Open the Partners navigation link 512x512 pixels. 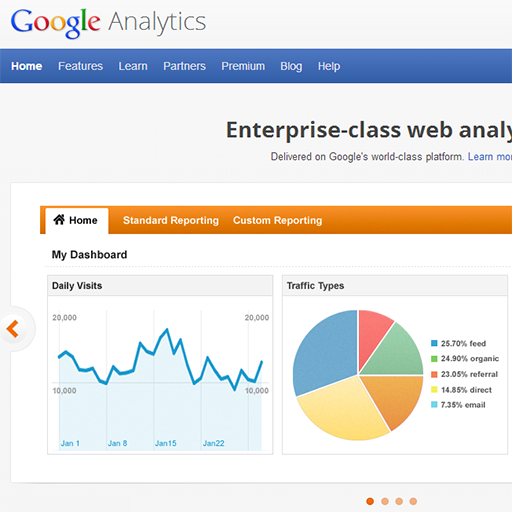tap(184, 66)
